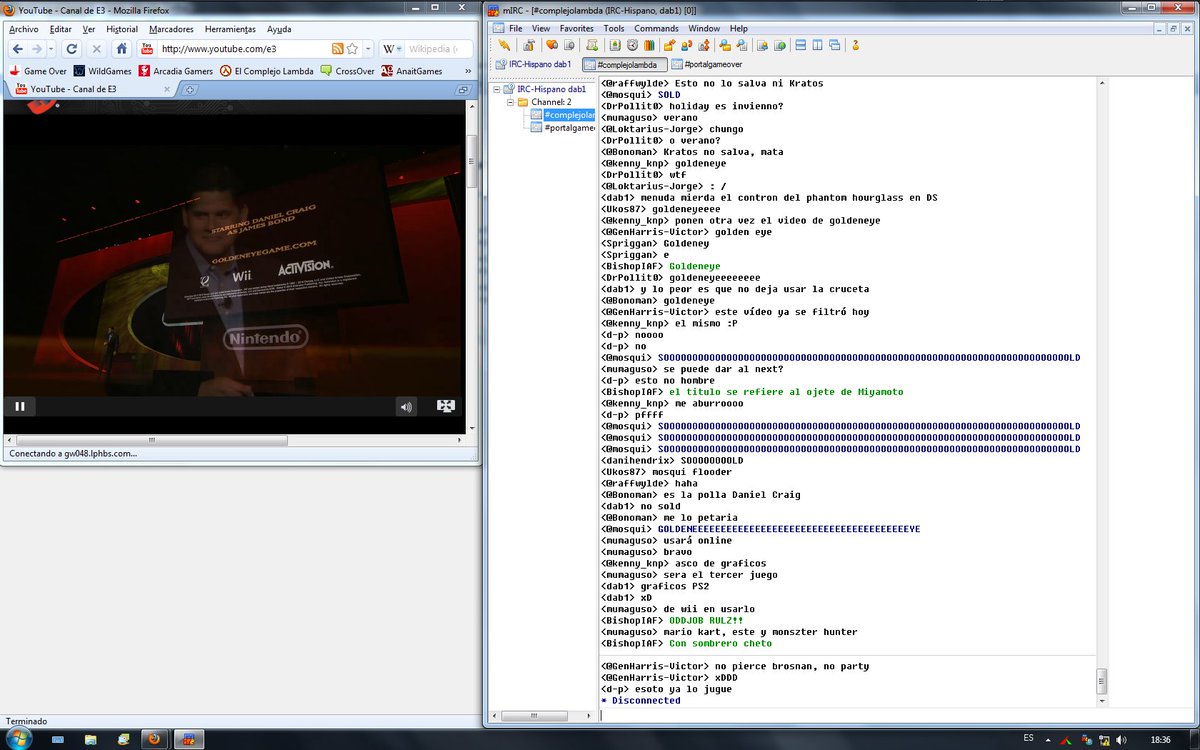The image size is (1200, 750).
Task: Open Firefox list all tabs button
Action: [x=462, y=90]
